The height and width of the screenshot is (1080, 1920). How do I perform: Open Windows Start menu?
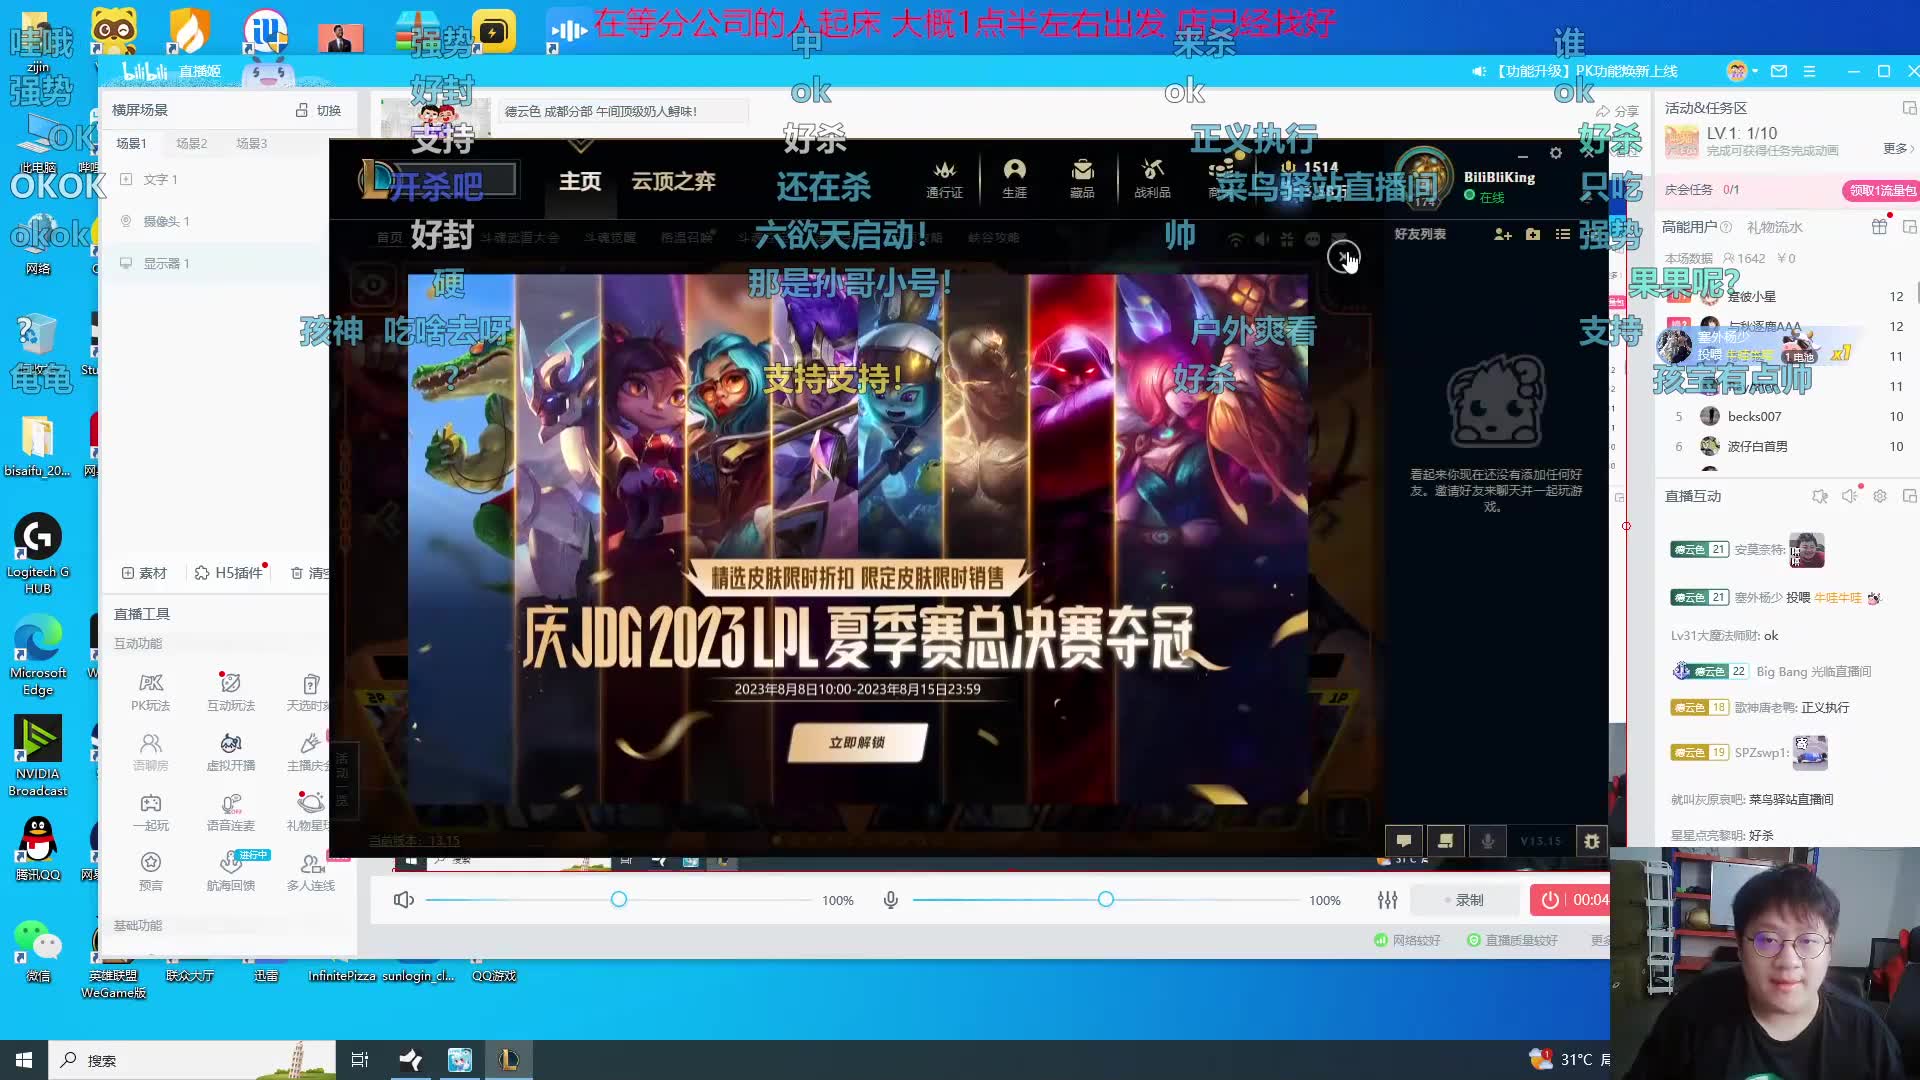pos(24,1060)
